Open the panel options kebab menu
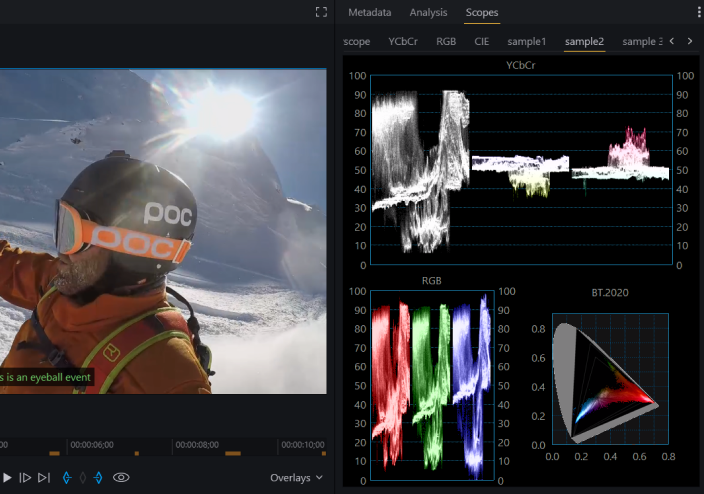The image size is (704, 494). [x=698, y=13]
